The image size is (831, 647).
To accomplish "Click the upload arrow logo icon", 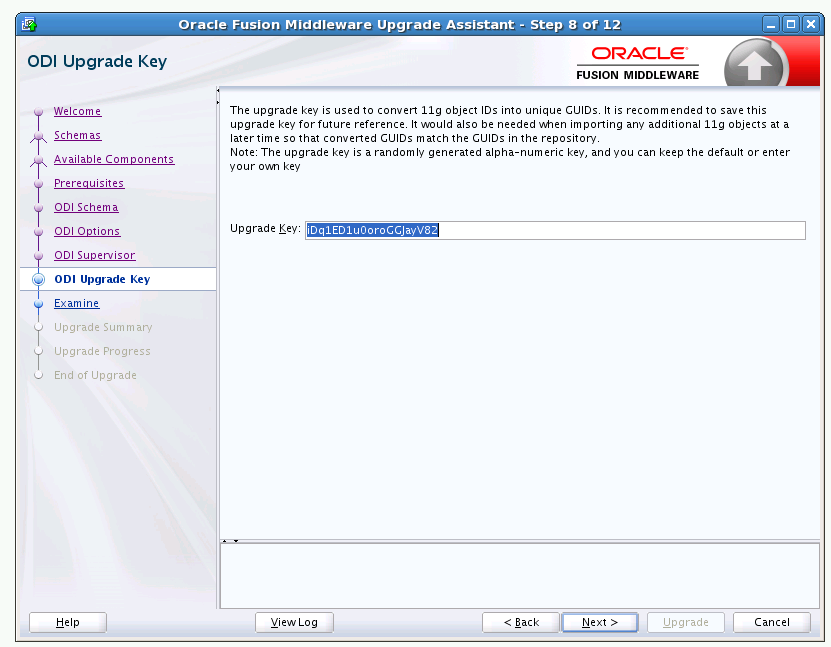I will pos(755,65).
